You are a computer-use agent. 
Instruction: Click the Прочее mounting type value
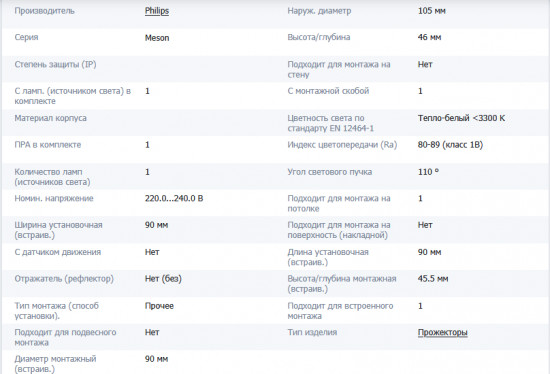(159, 306)
